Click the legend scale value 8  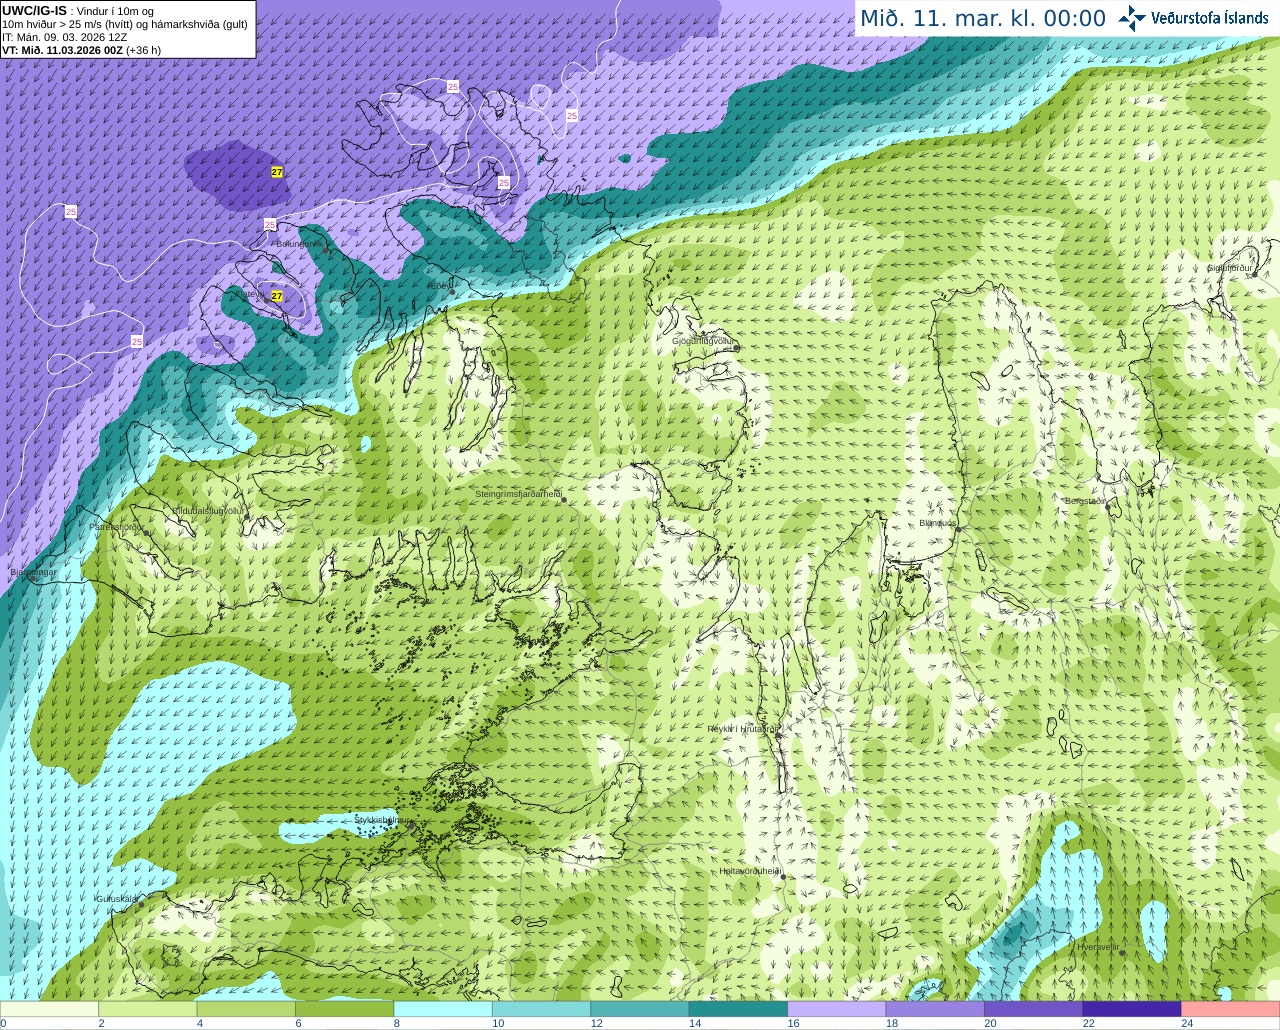[x=397, y=1023]
